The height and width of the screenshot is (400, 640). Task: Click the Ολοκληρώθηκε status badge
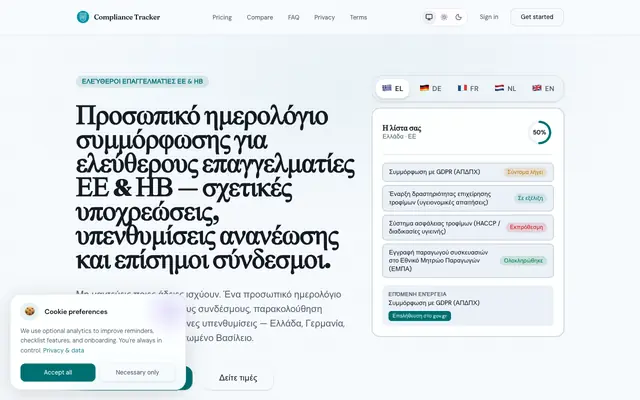coord(523,261)
